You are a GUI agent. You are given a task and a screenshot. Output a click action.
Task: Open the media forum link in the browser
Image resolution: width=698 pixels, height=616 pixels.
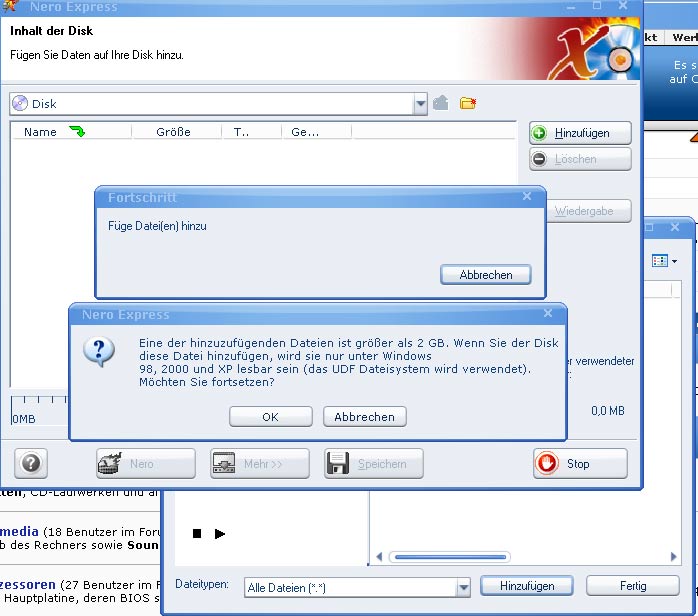[x=19, y=531]
